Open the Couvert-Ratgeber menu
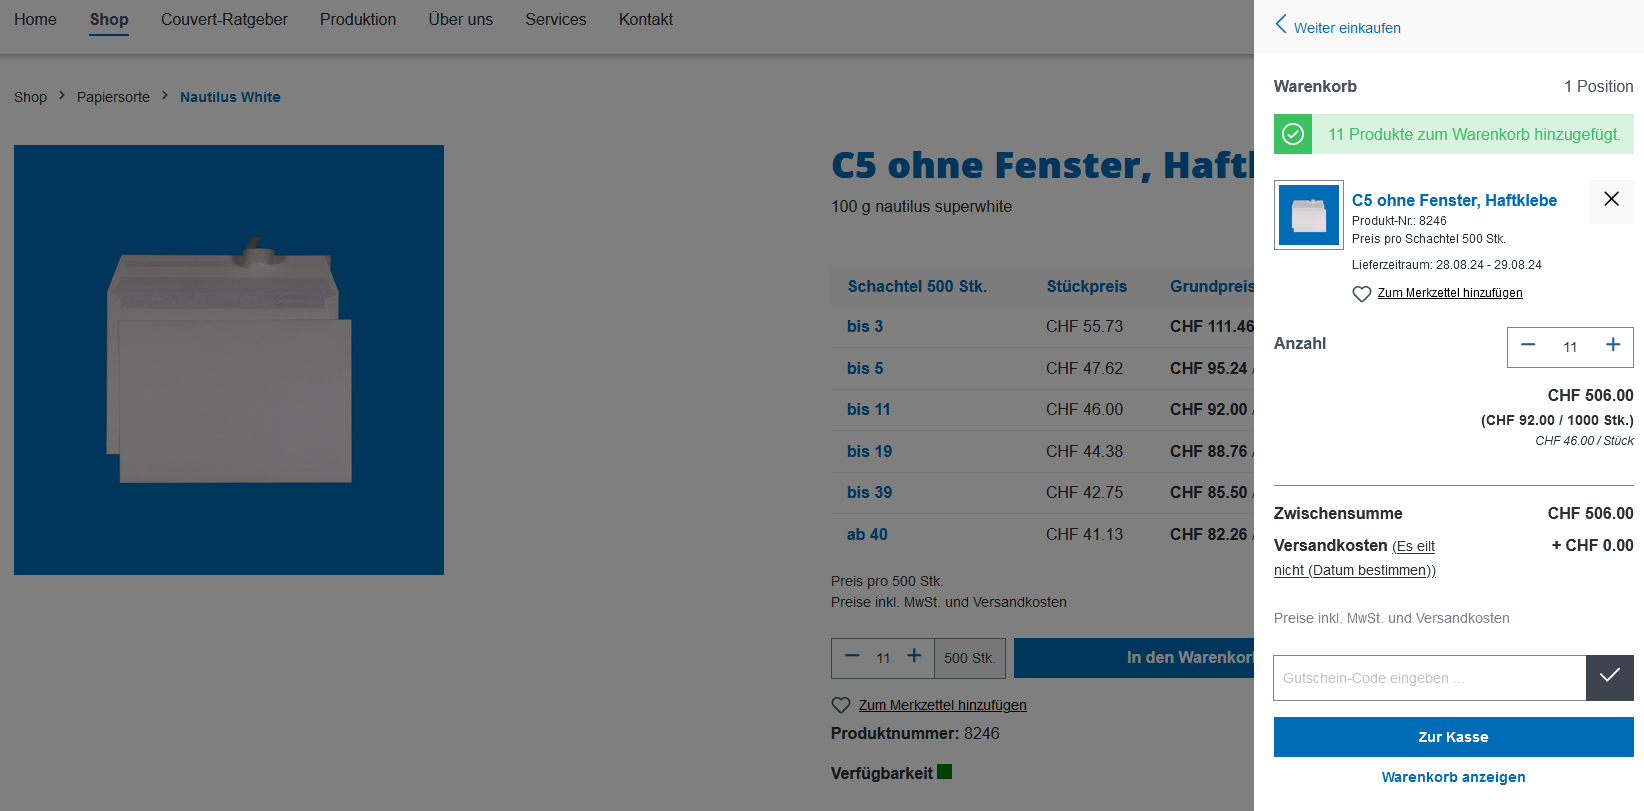The image size is (1644, 811). [224, 20]
